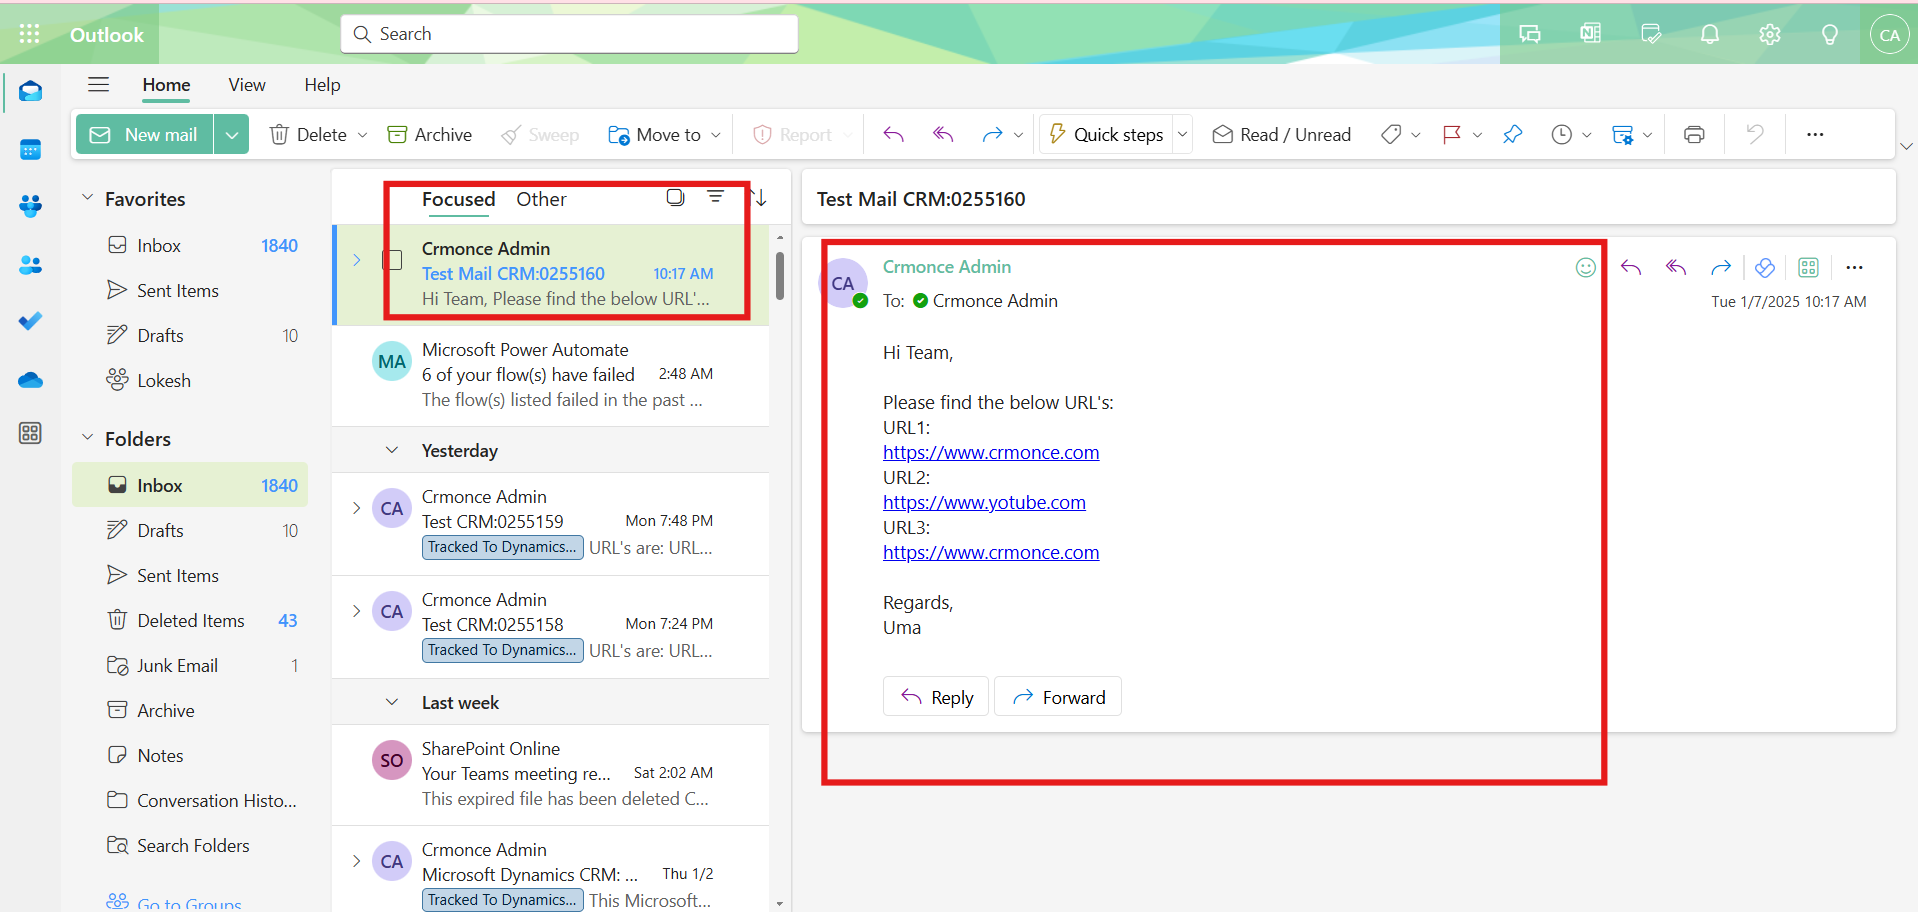Viewport: 1918px width, 912px height.
Task: Switch to the Help ribbon tab
Action: click(322, 85)
